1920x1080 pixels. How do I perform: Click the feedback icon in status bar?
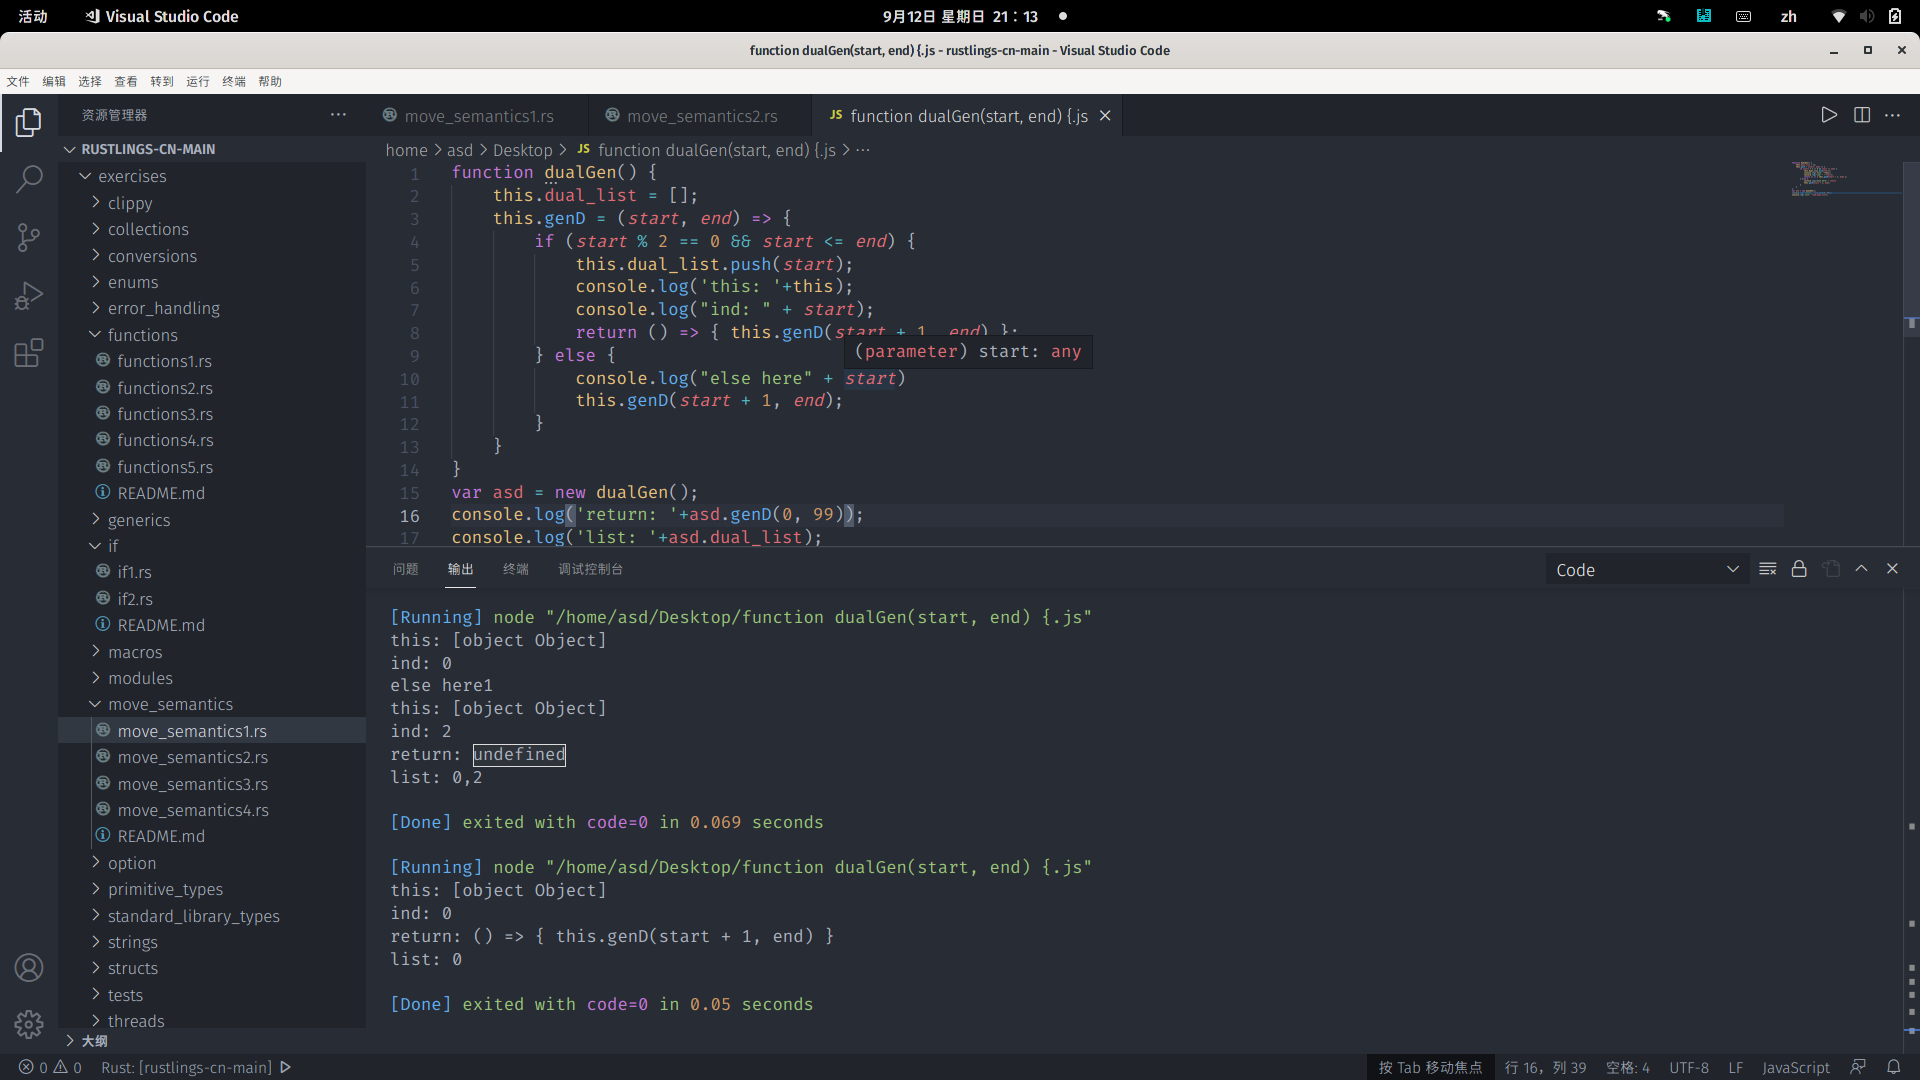coord(1858,1067)
